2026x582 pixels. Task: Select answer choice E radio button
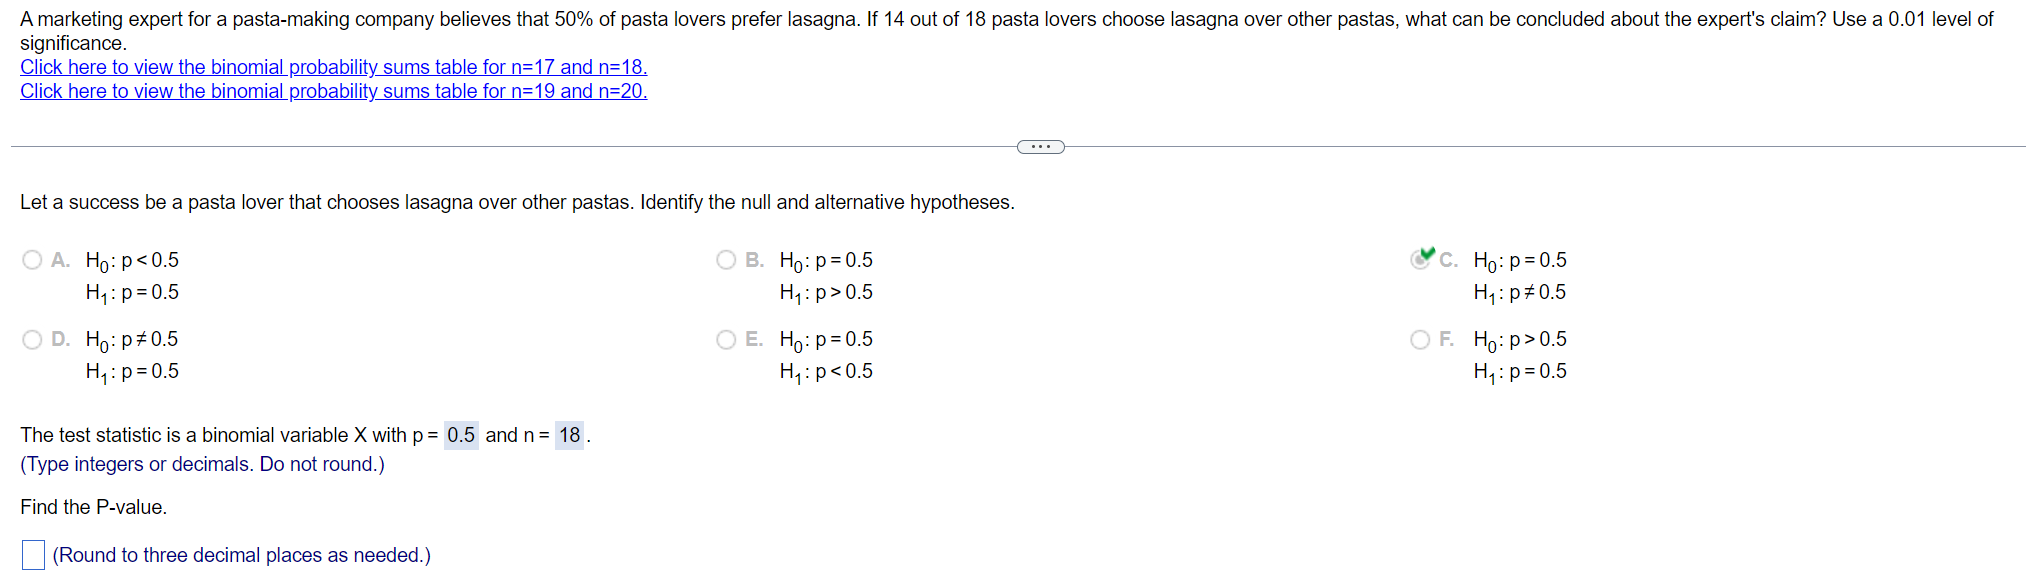[725, 339]
